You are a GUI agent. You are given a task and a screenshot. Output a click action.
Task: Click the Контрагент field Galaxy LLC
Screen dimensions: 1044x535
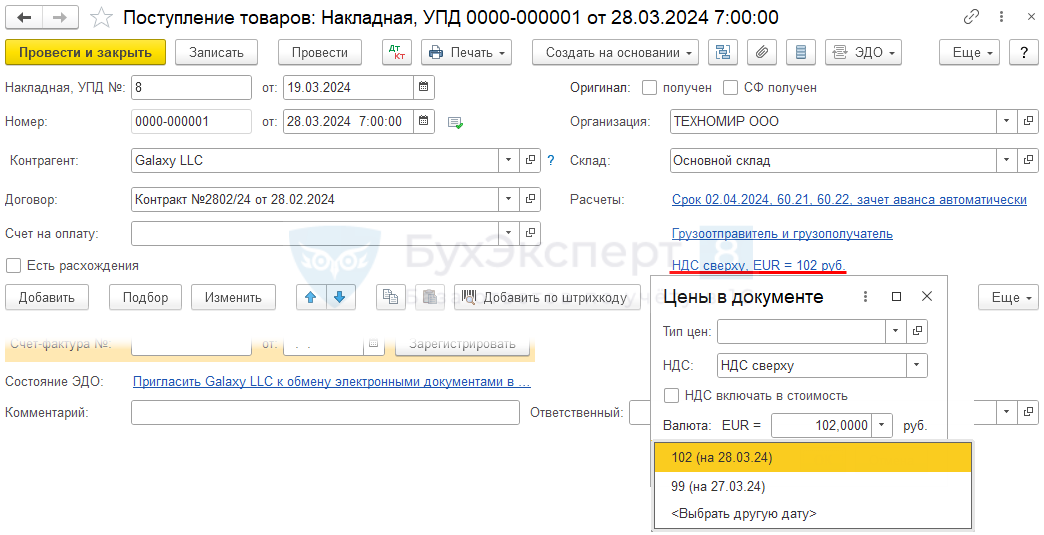pos(314,160)
